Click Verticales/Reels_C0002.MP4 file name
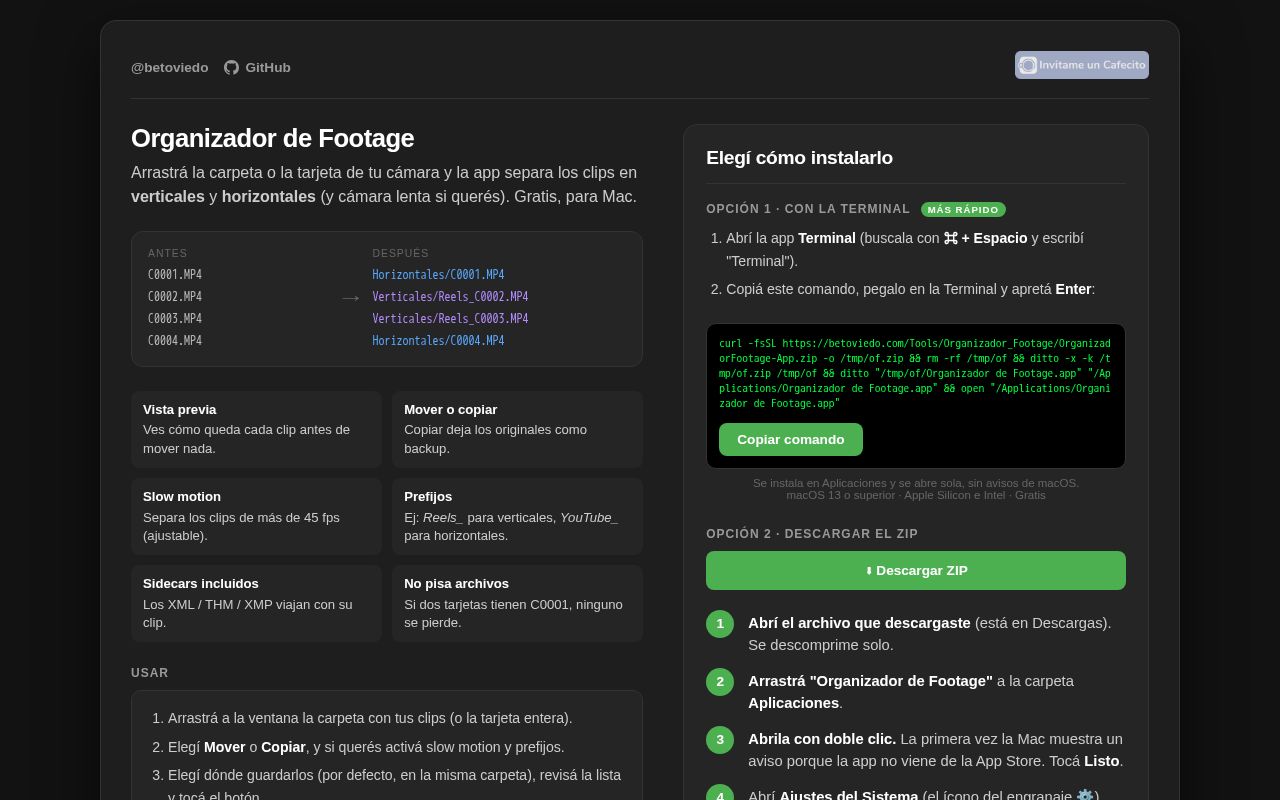The height and width of the screenshot is (800, 1280). point(450,297)
